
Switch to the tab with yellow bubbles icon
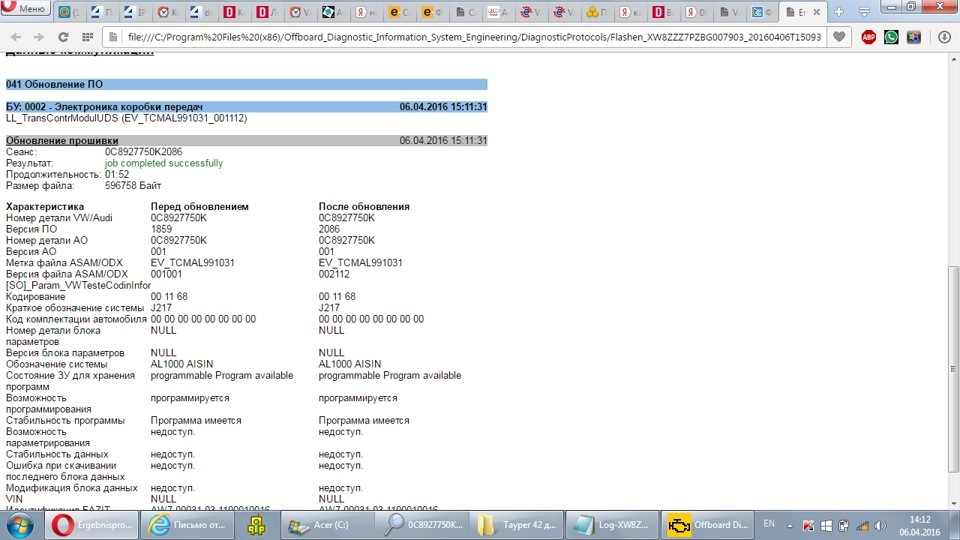(x=596, y=12)
